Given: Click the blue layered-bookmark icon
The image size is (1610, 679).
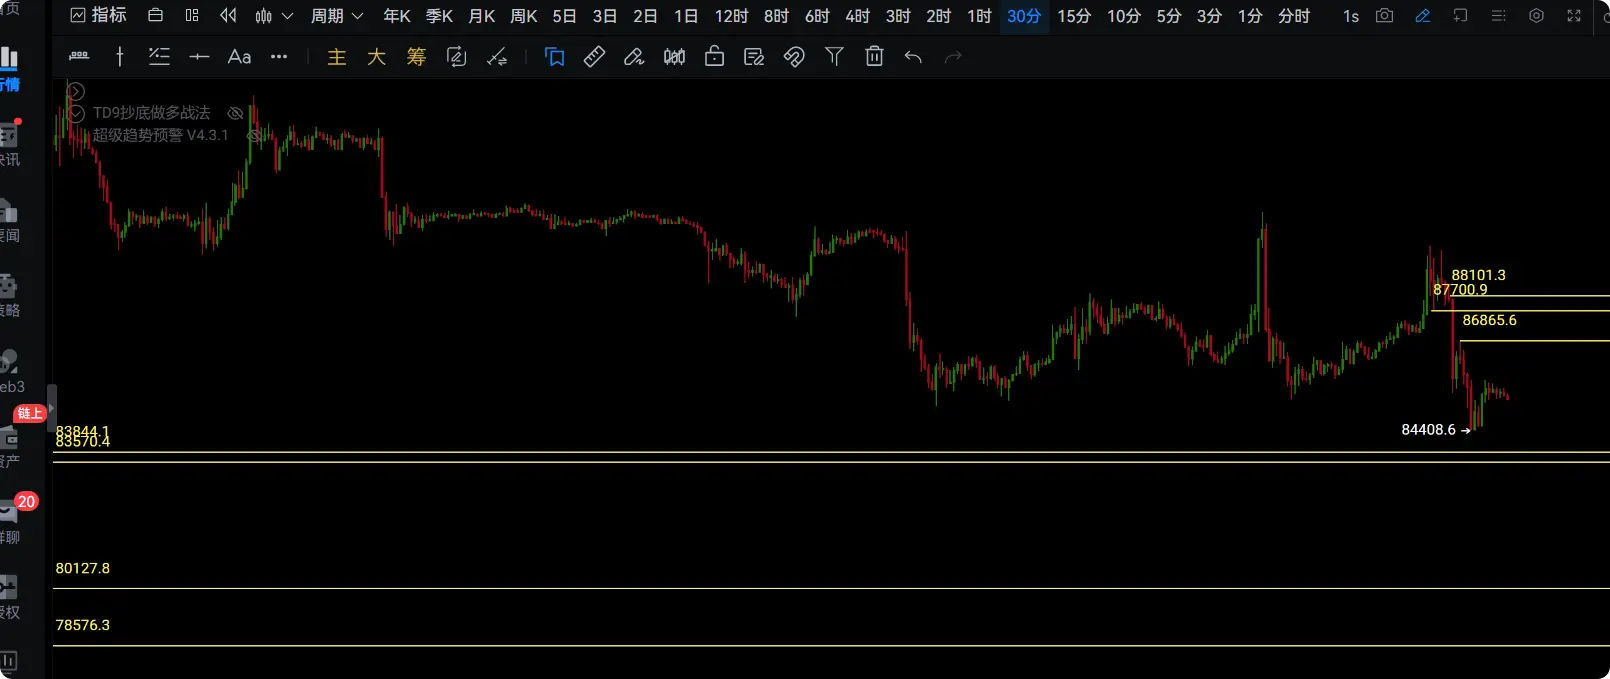Looking at the screenshot, I should 554,57.
